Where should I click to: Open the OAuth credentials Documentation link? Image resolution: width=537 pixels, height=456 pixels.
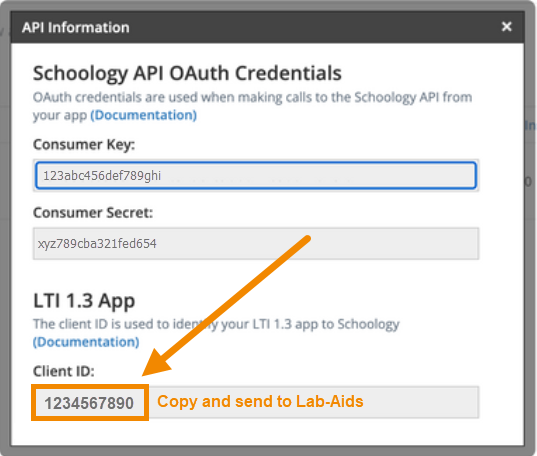143,115
